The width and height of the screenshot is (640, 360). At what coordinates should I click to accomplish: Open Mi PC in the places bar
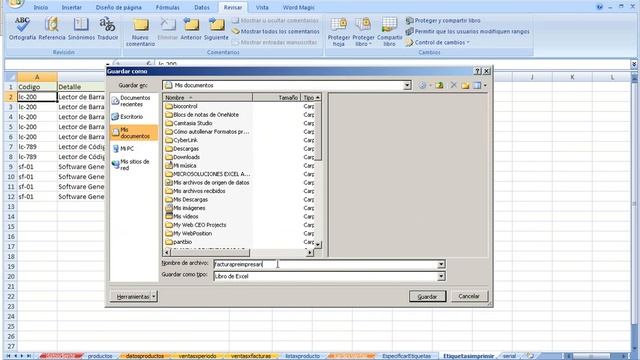134,149
